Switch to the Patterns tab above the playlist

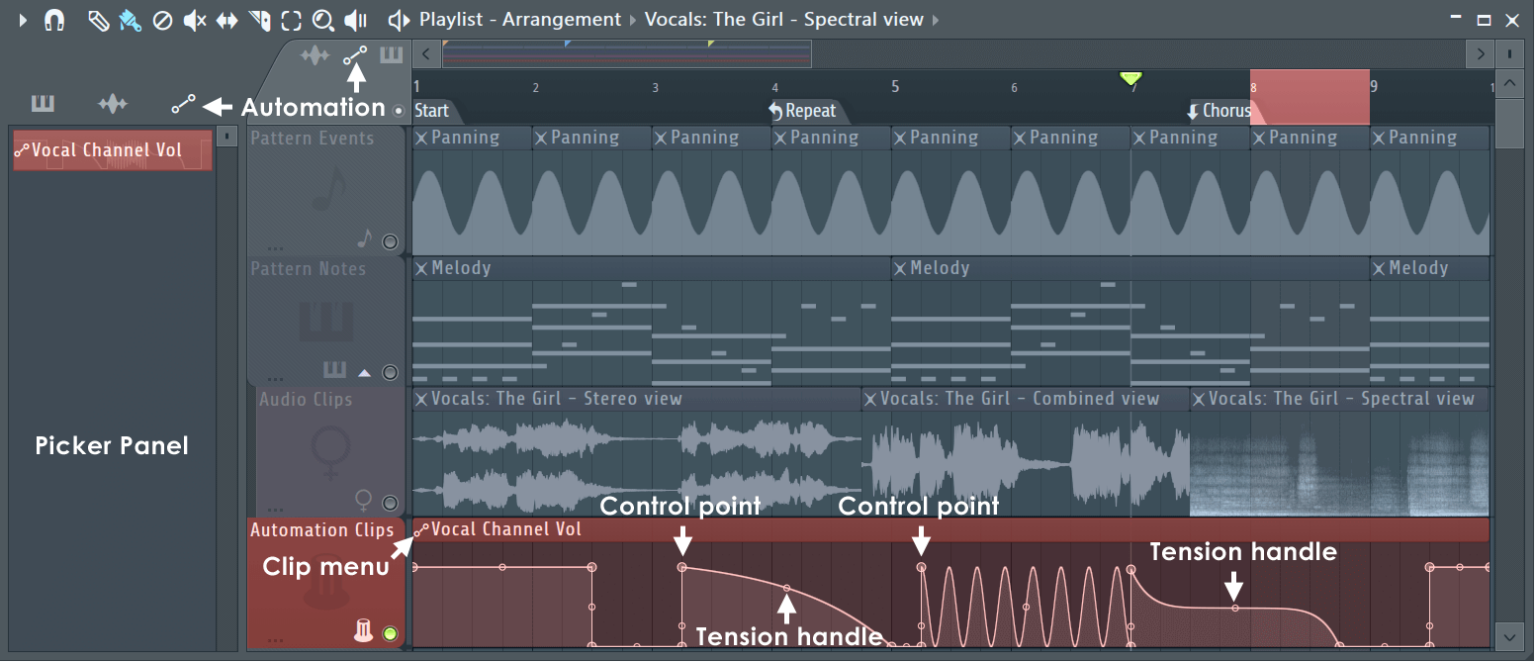(391, 55)
